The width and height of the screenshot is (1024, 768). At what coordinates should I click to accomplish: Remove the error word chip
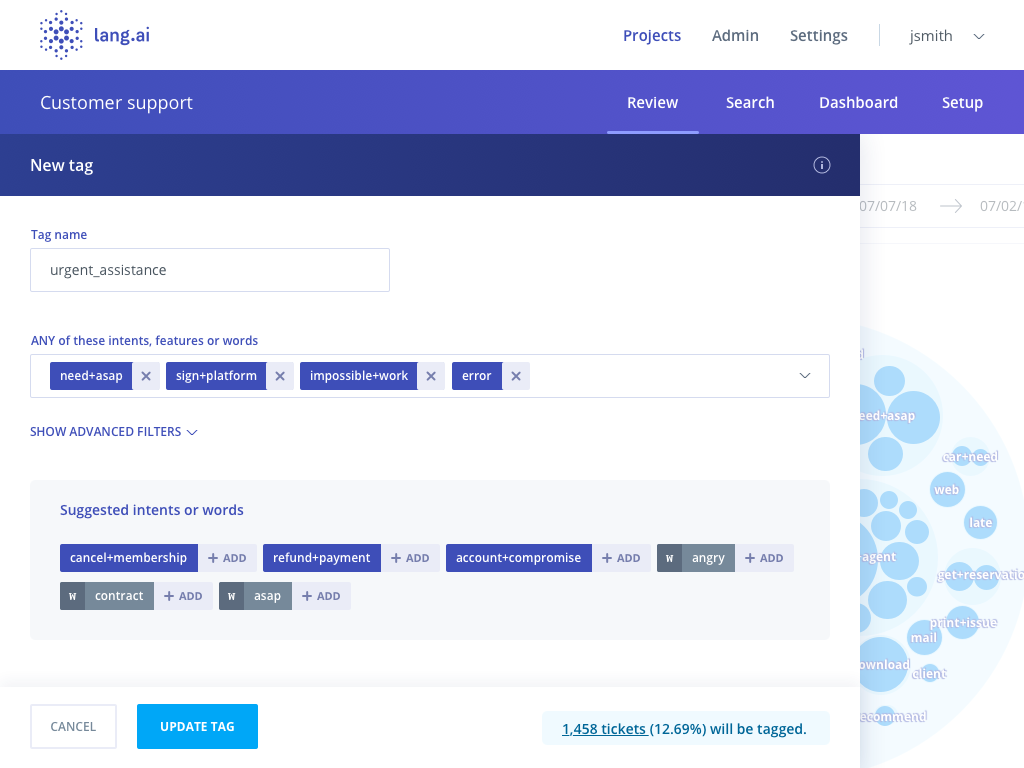[516, 375]
